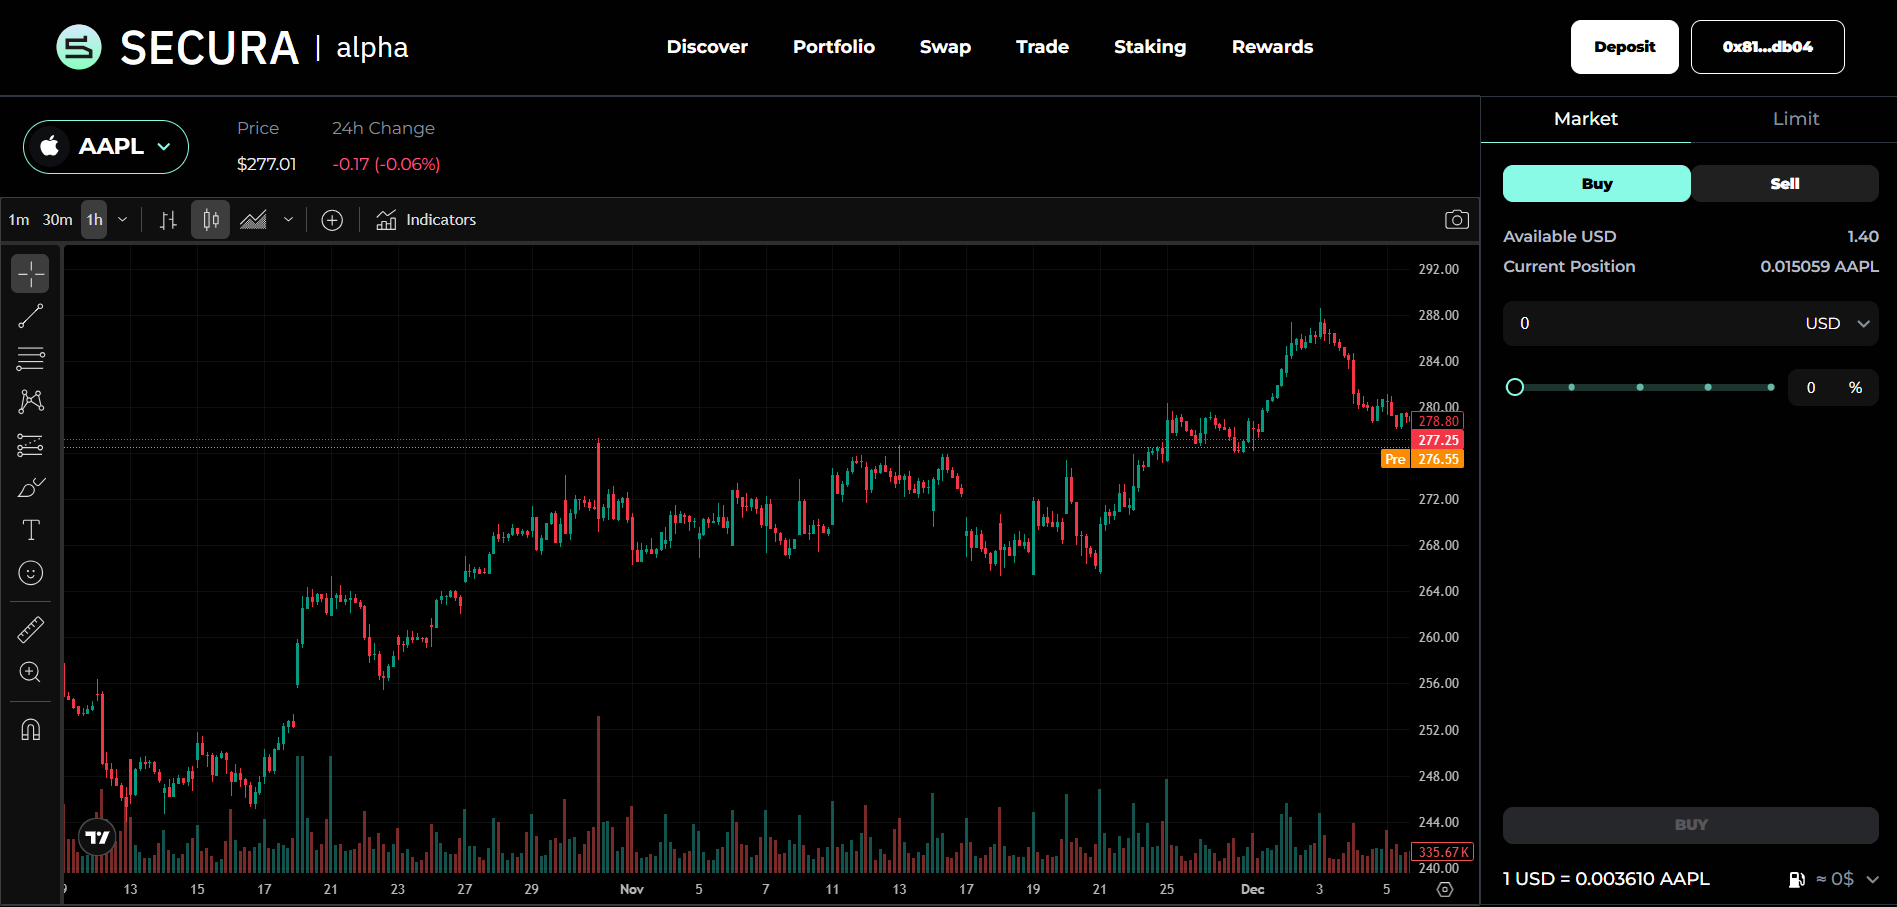Image resolution: width=1897 pixels, height=907 pixels.
Task: Open the USD currency dropdown
Action: point(1837,324)
